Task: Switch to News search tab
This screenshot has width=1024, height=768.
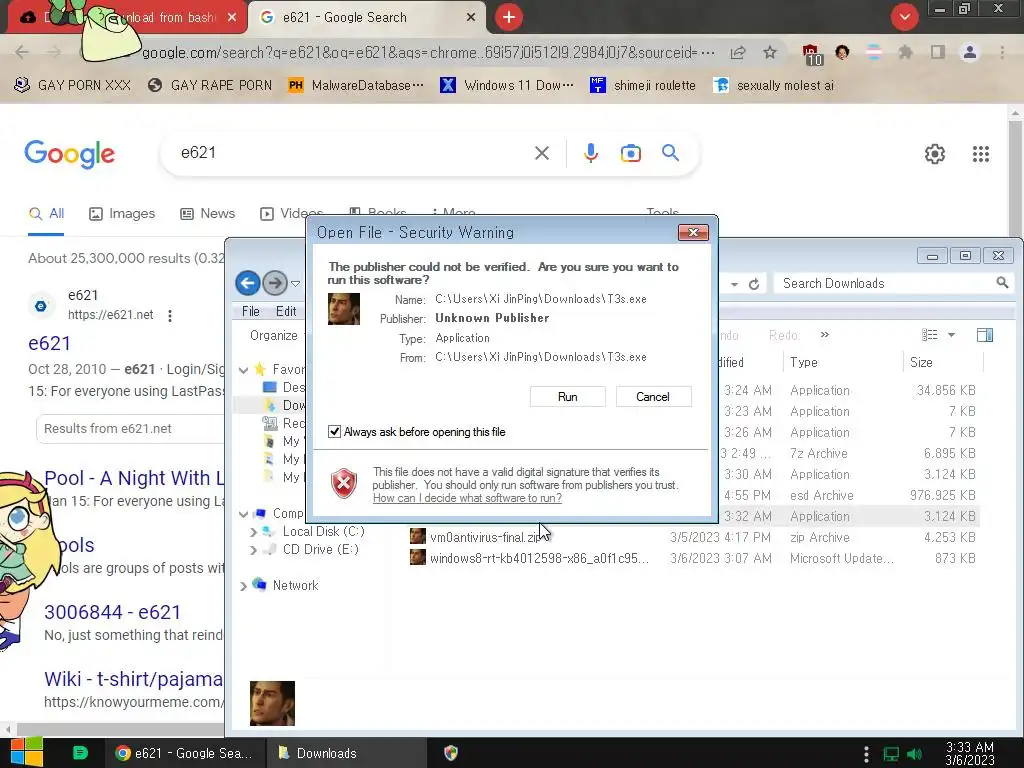Action: (x=208, y=214)
